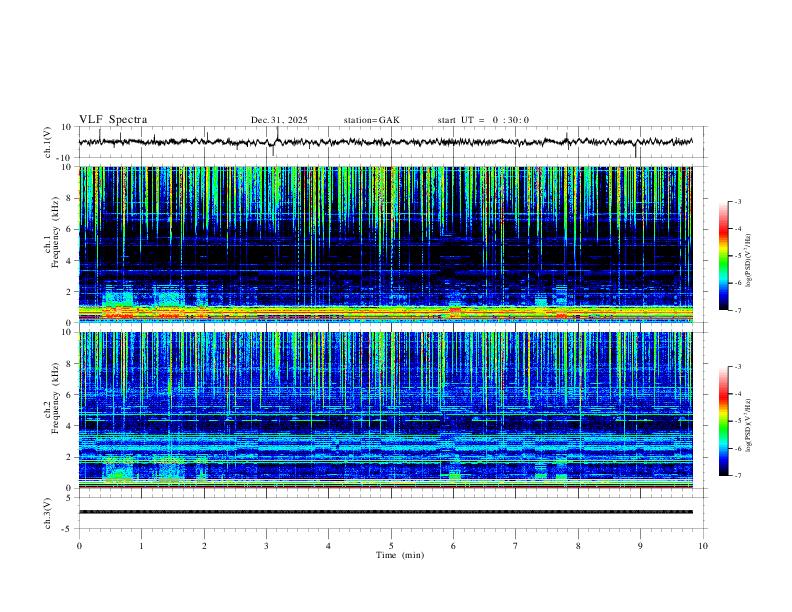This screenshot has width=792, height=612.
Task: Click the 'station=GAK' label
Action: pos(372,120)
